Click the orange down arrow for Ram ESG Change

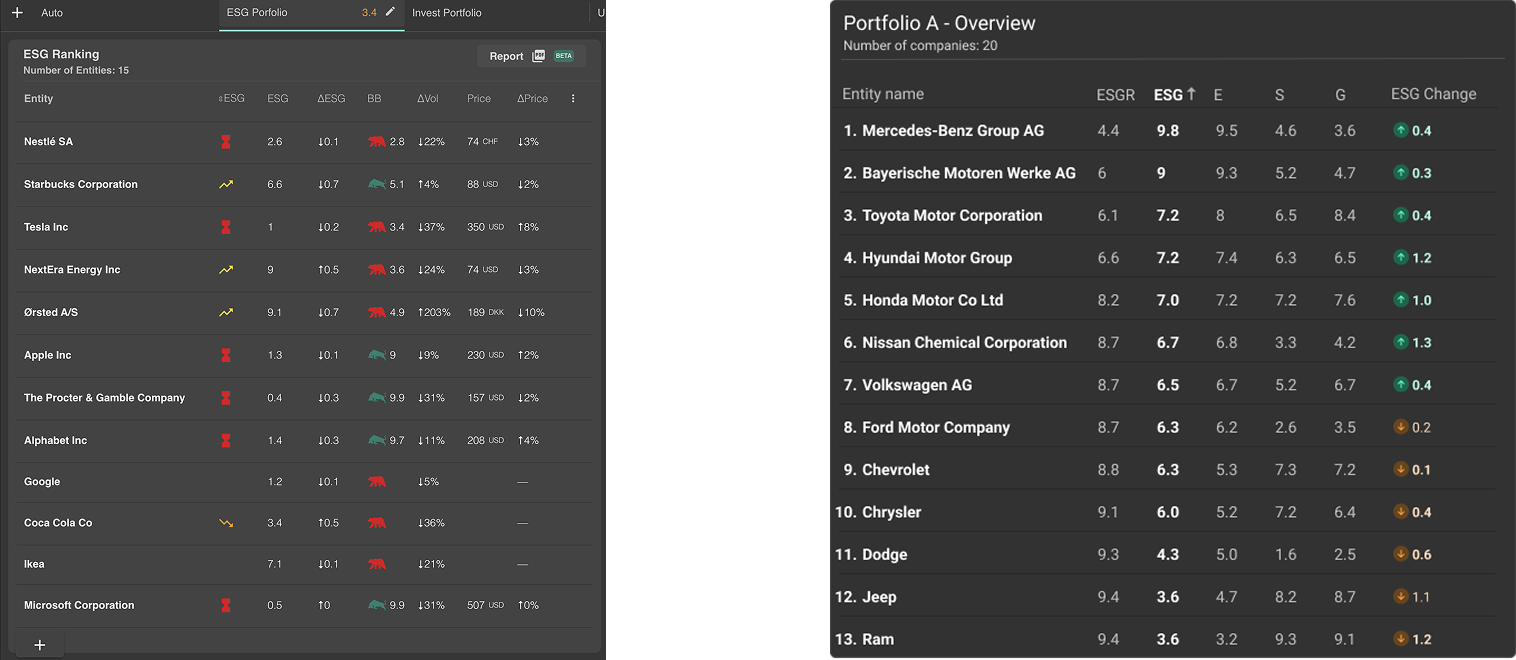[x=1400, y=639]
